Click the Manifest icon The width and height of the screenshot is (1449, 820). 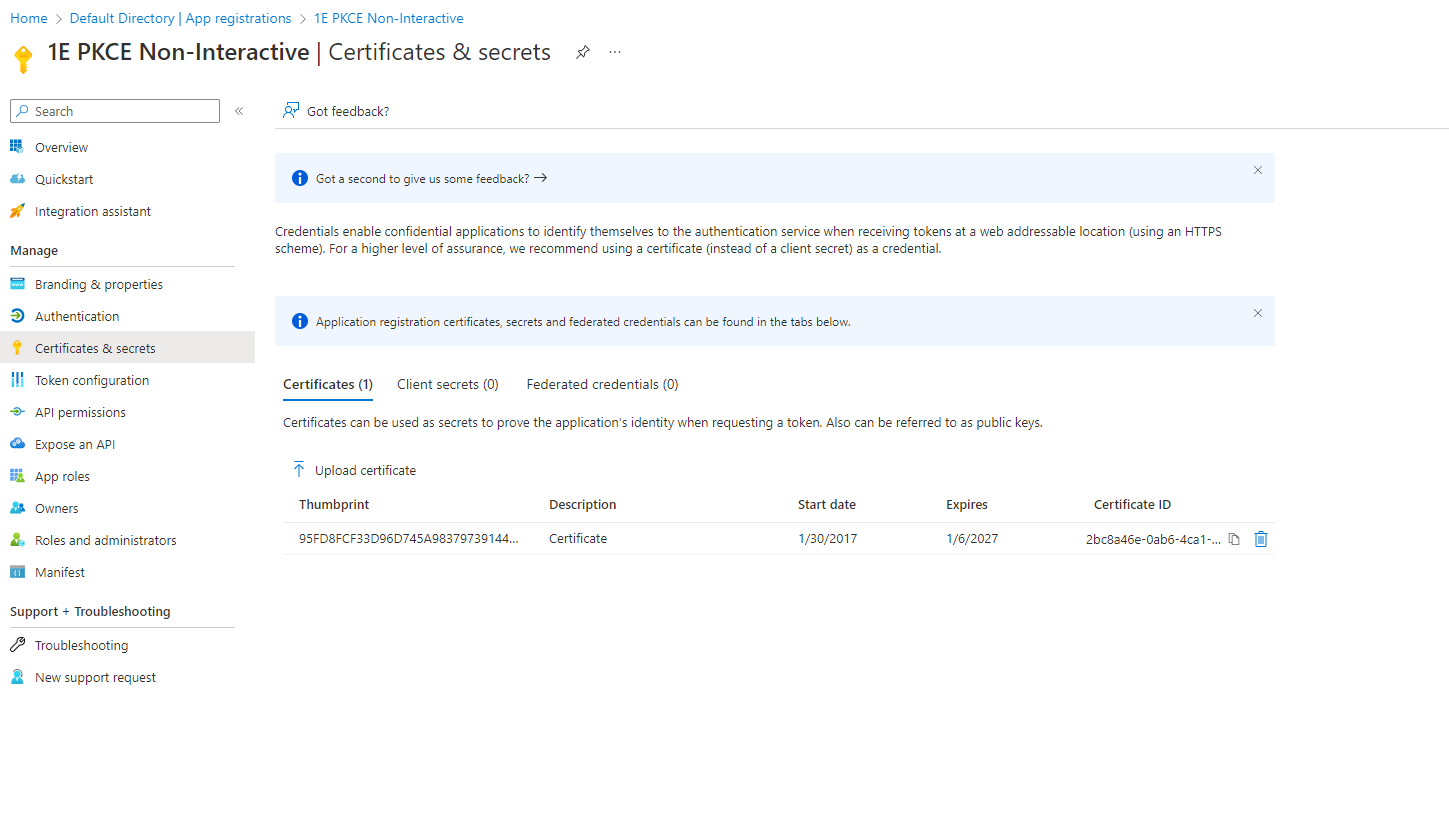click(x=16, y=572)
